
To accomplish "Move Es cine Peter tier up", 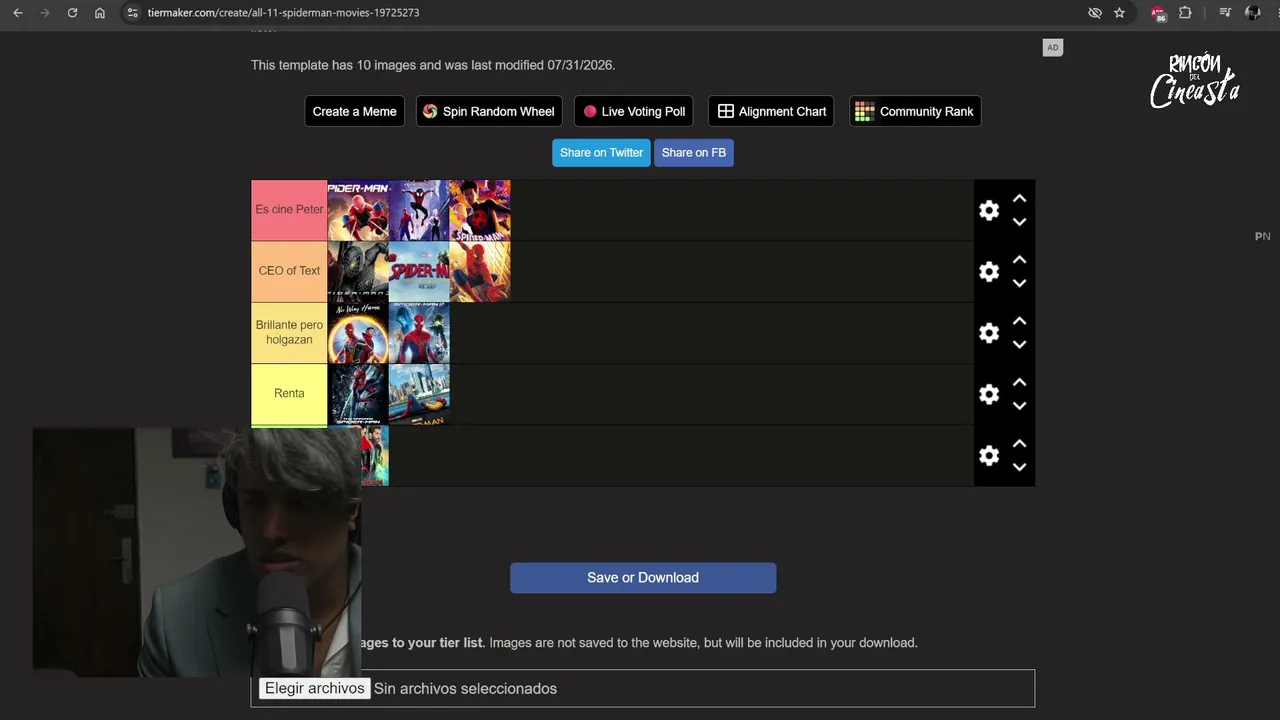I will (x=1019, y=199).
